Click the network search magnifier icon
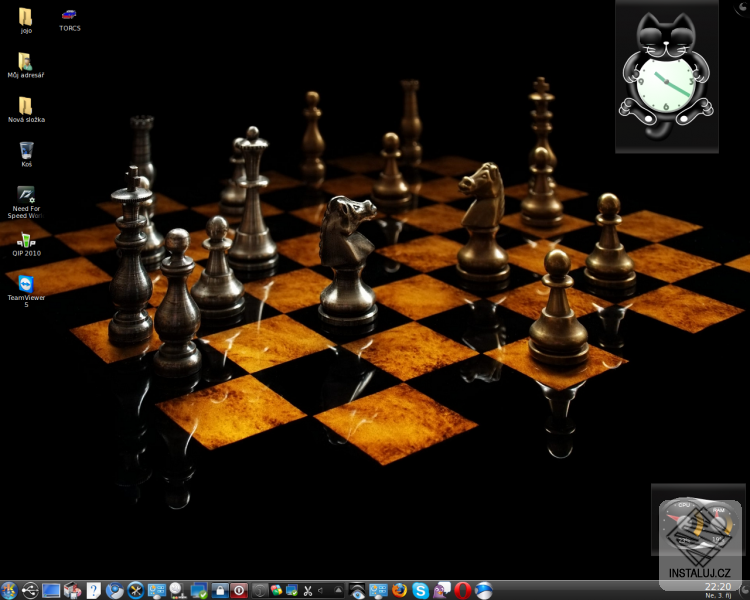This screenshot has height=600, width=750. (x=177, y=590)
